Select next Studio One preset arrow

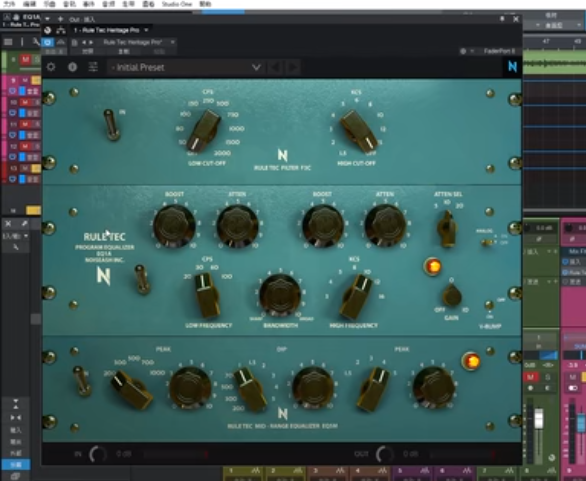click(x=91, y=42)
